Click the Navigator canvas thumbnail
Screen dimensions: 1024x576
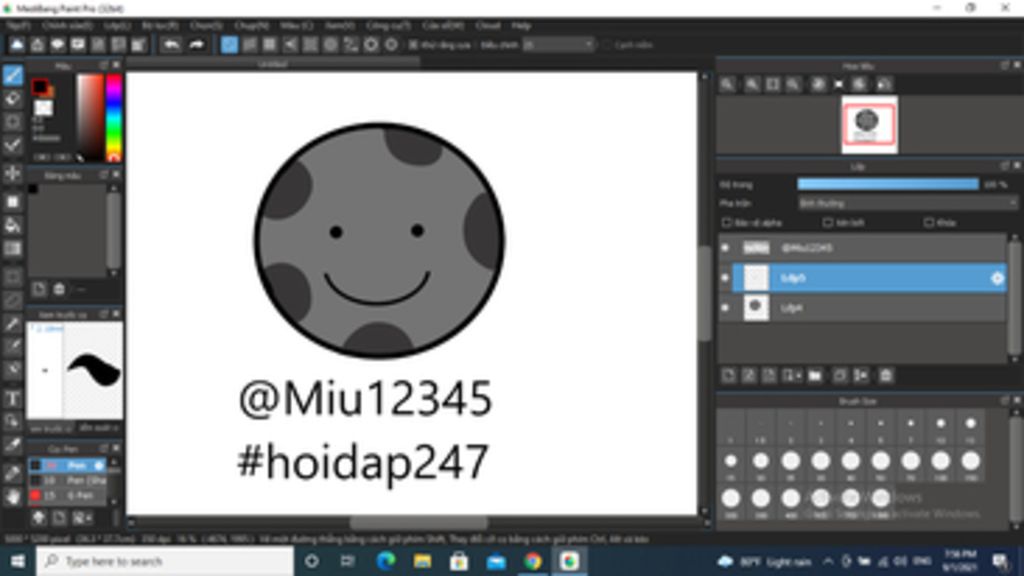(x=869, y=124)
